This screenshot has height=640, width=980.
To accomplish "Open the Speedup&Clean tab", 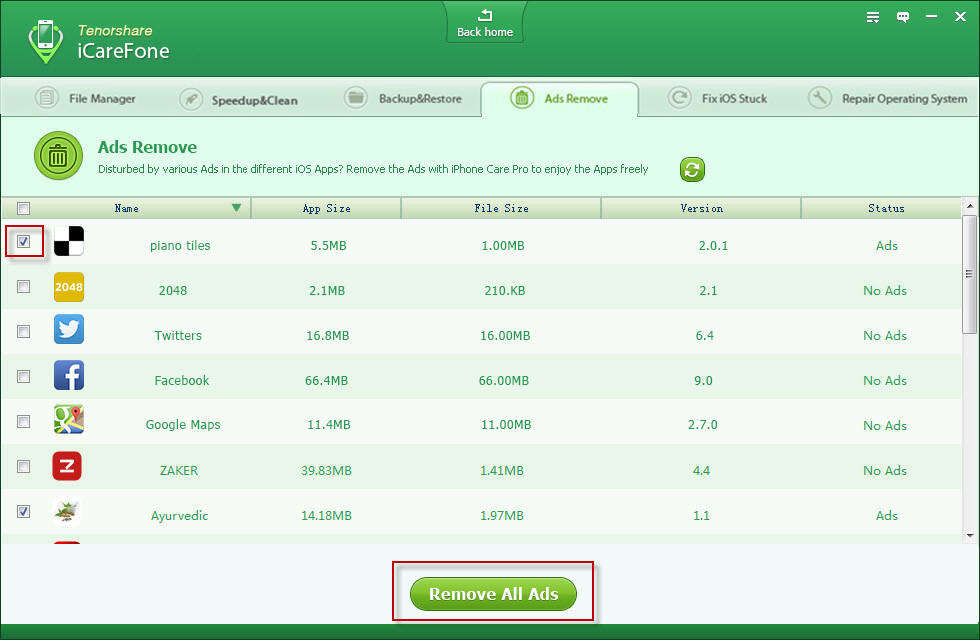I will click(238, 99).
